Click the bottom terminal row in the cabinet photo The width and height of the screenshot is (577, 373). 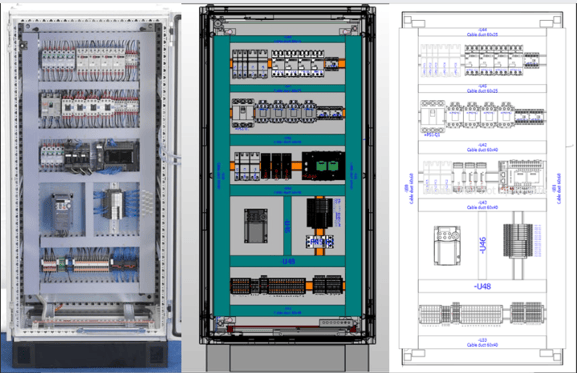(x=90, y=265)
